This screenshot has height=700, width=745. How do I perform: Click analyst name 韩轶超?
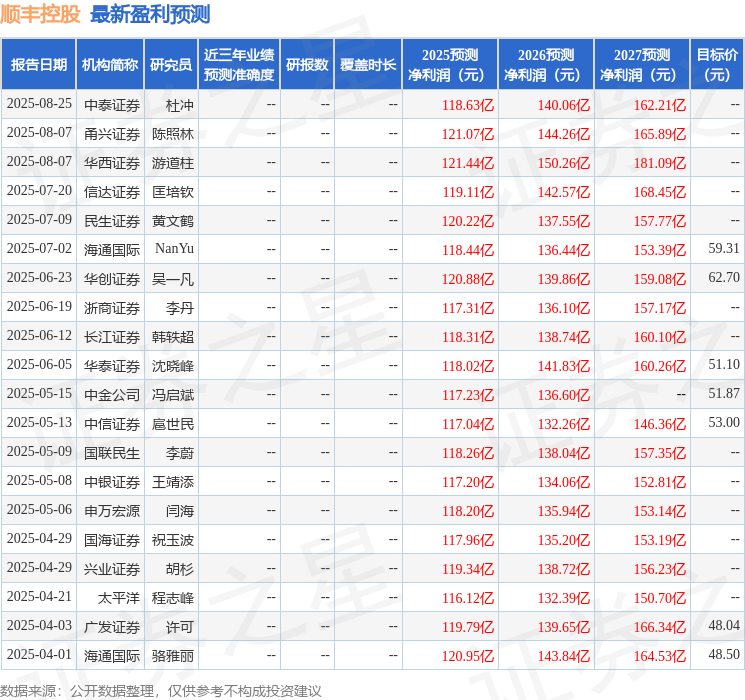click(173, 336)
